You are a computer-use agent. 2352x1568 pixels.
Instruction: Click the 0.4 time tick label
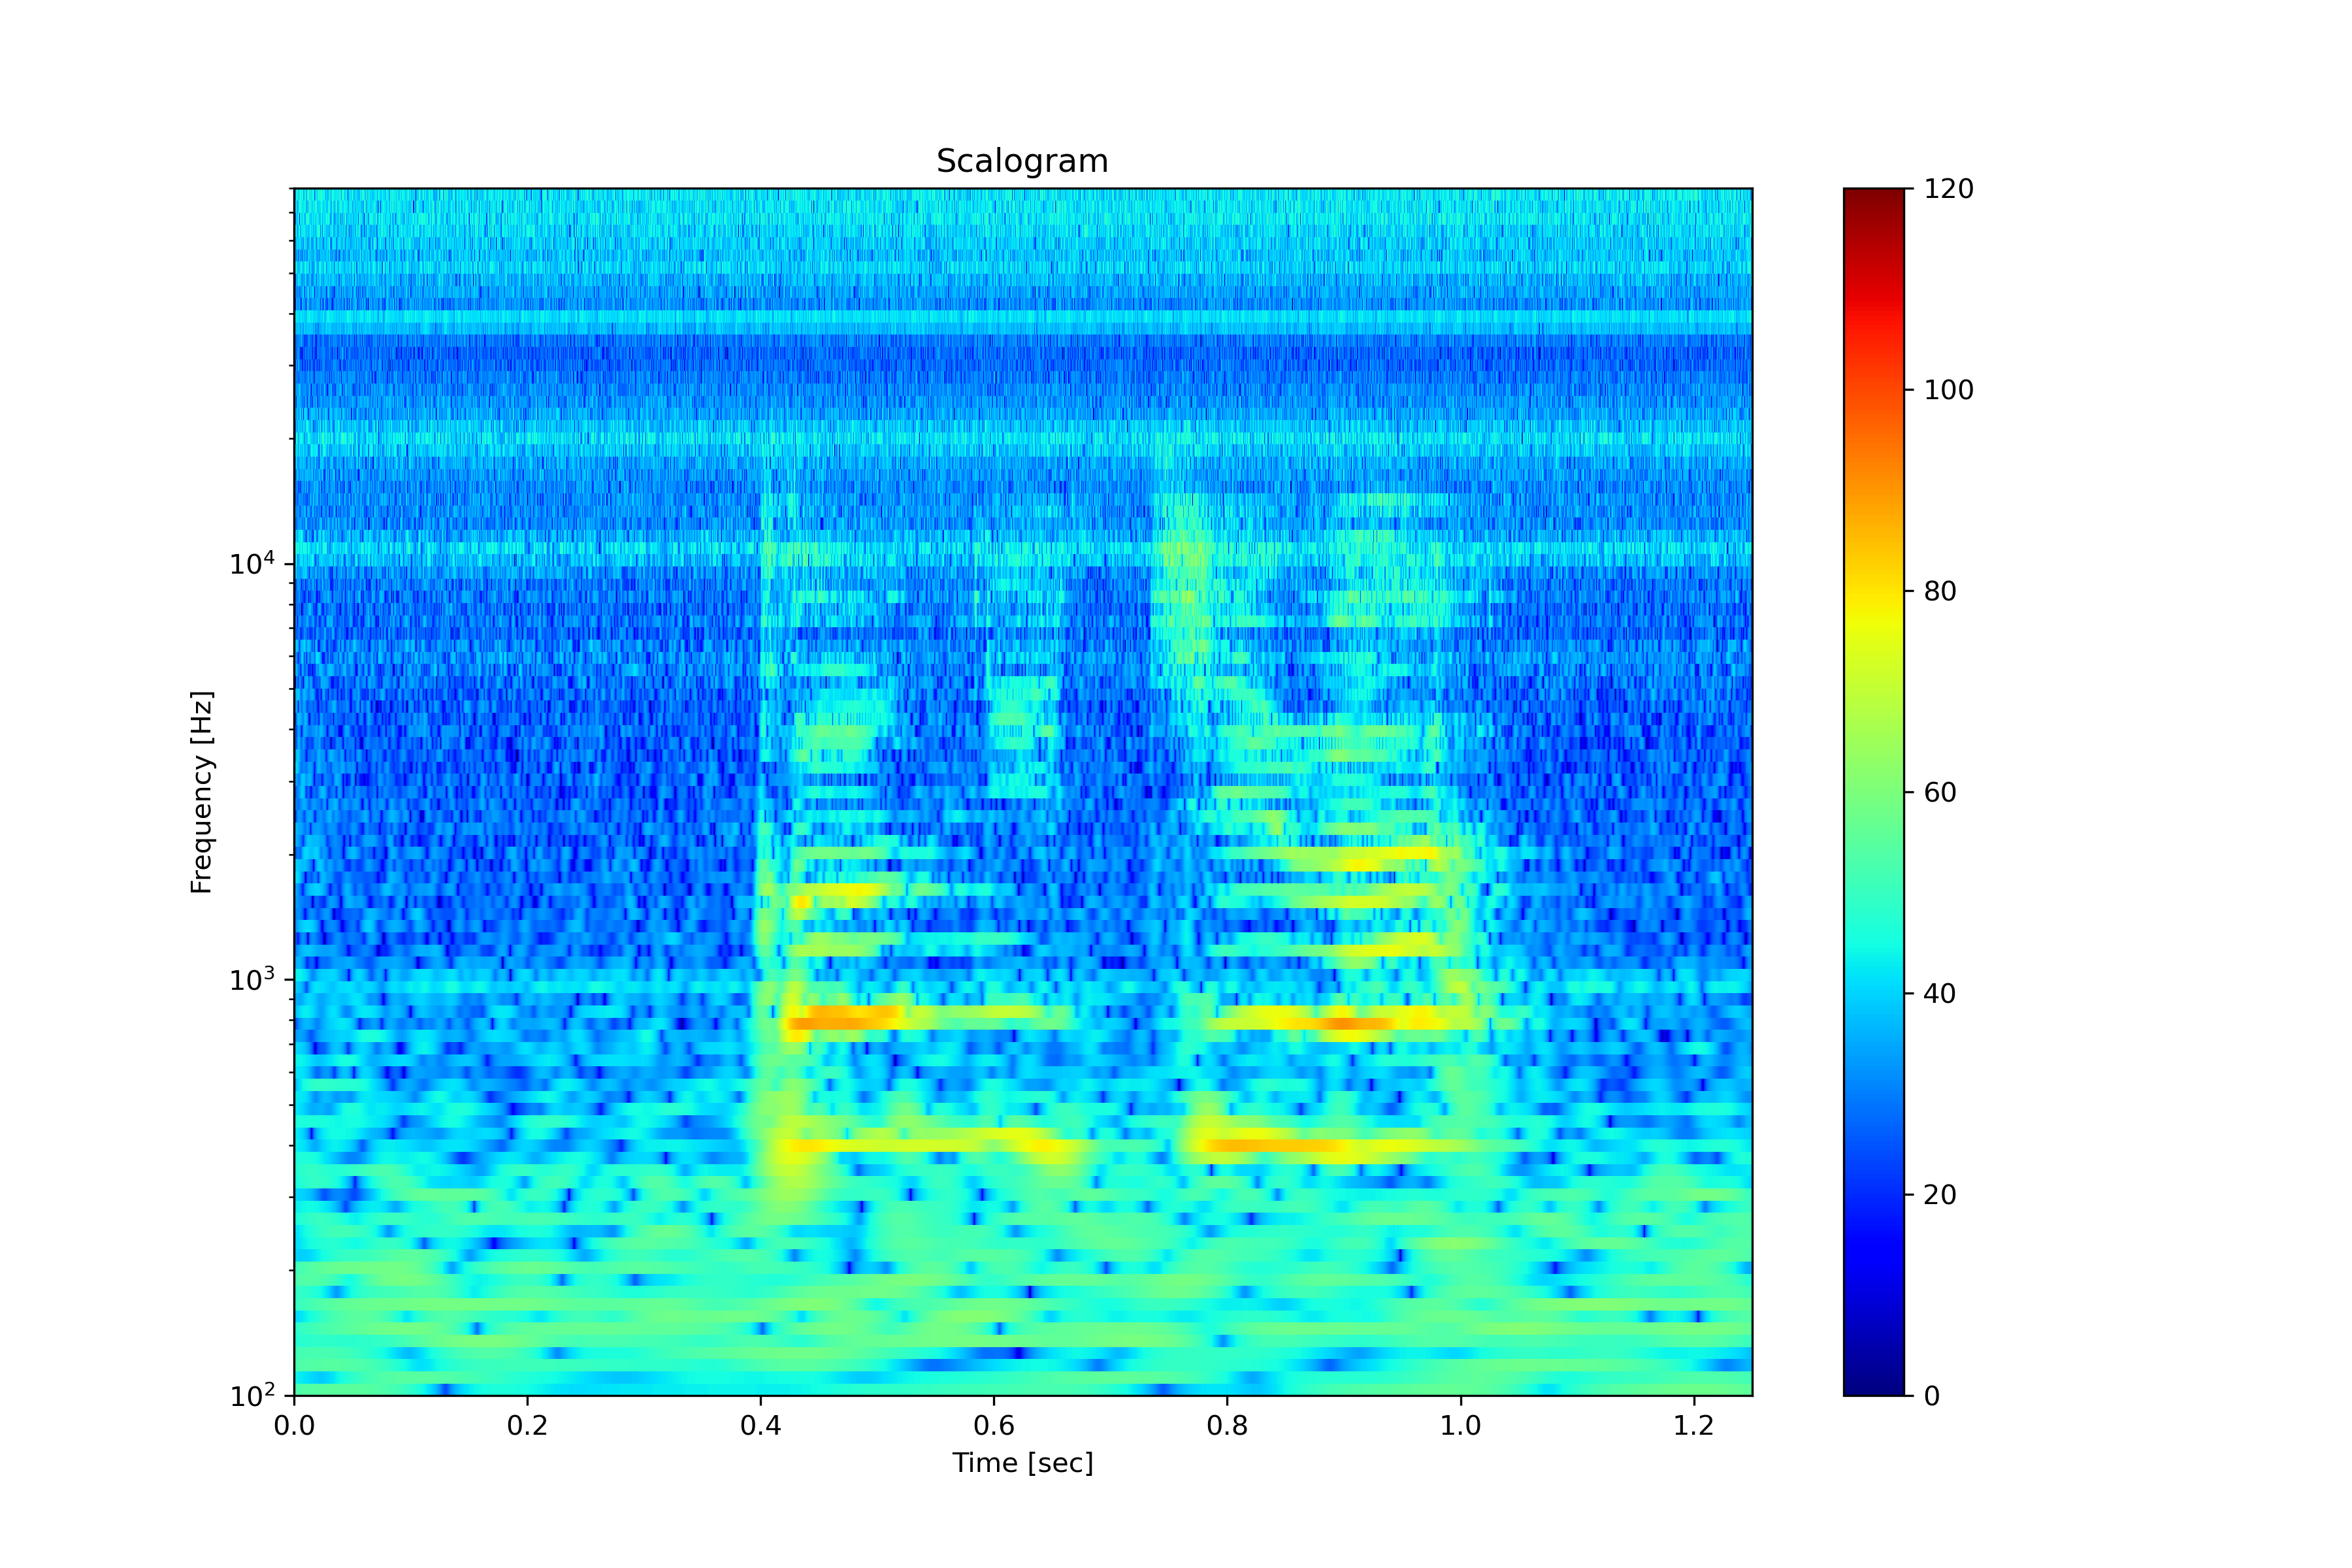pos(760,1425)
